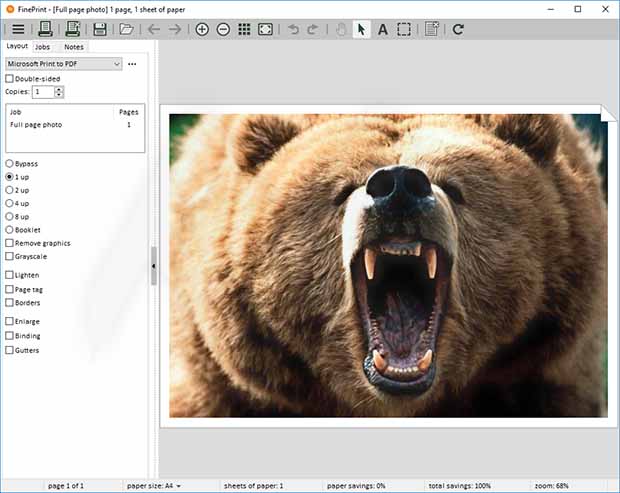
Task: Open the paper size A4 dropdown
Action: tap(154, 485)
